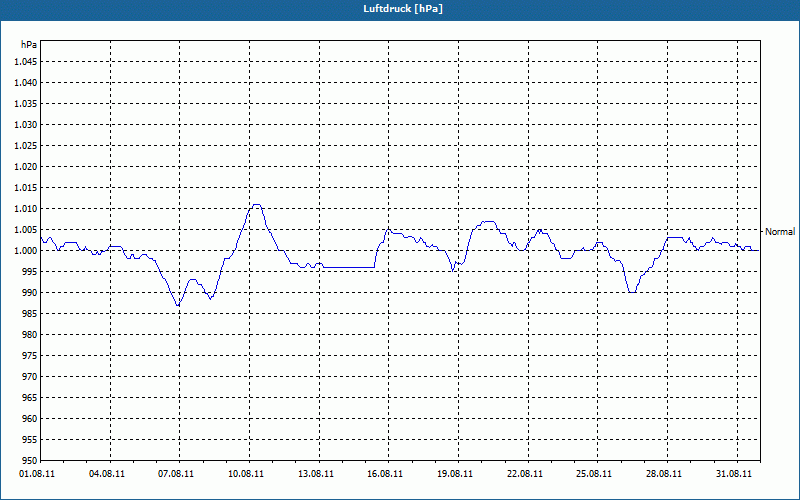Click the 1.020 y-axis value
The width and height of the screenshot is (800, 500).
click(26, 166)
